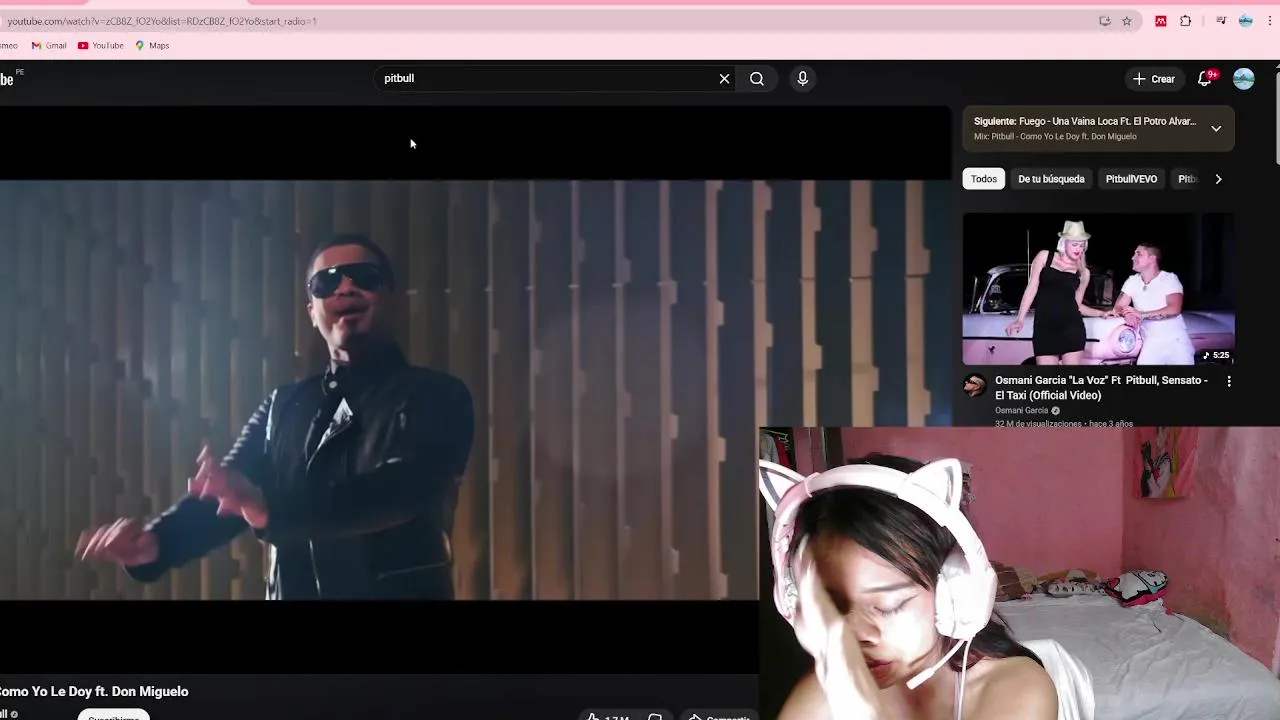Open the Osmani Garcia La Voz video thumbnail
1280x720 pixels.
[1098, 289]
